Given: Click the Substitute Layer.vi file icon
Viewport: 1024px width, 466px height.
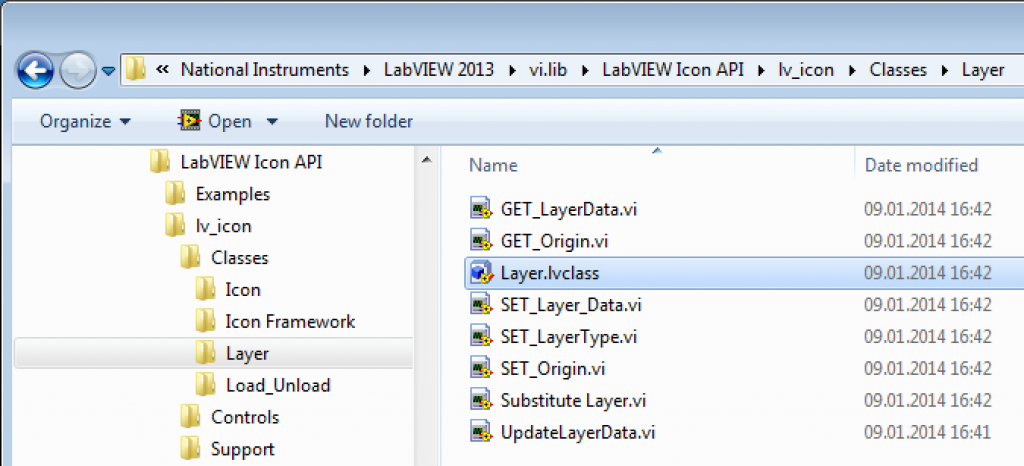Looking at the screenshot, I should [481, 400].
